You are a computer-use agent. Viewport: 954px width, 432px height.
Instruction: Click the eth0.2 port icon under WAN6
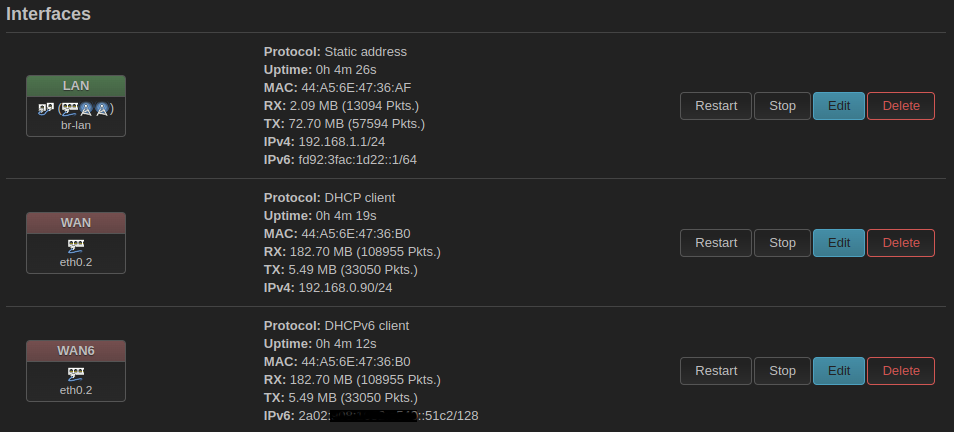tap(76, 374)
